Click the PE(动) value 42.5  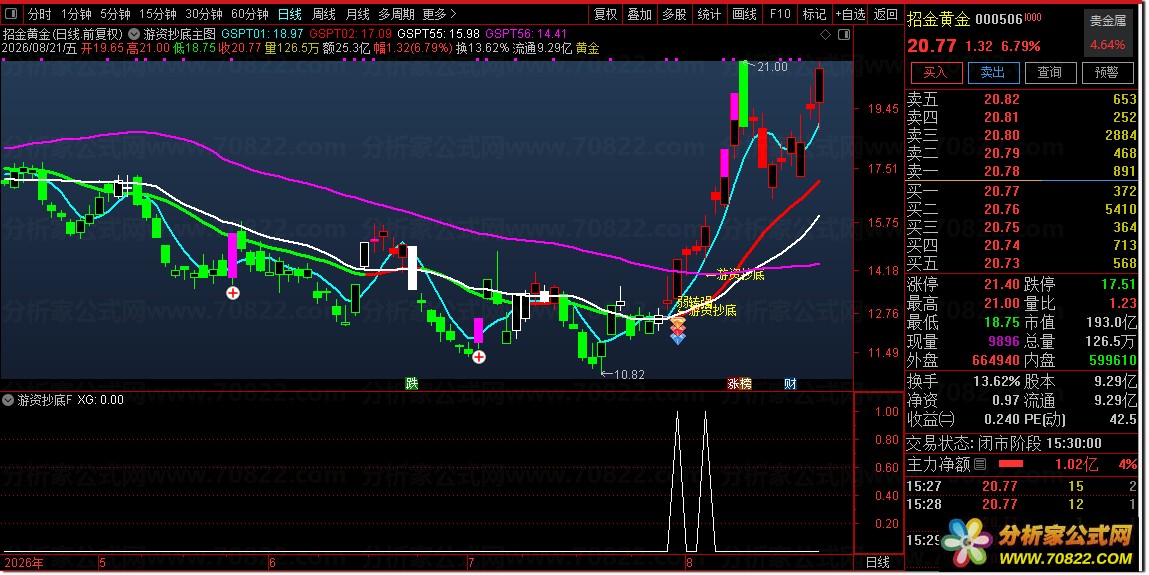tap(1123, 420)
